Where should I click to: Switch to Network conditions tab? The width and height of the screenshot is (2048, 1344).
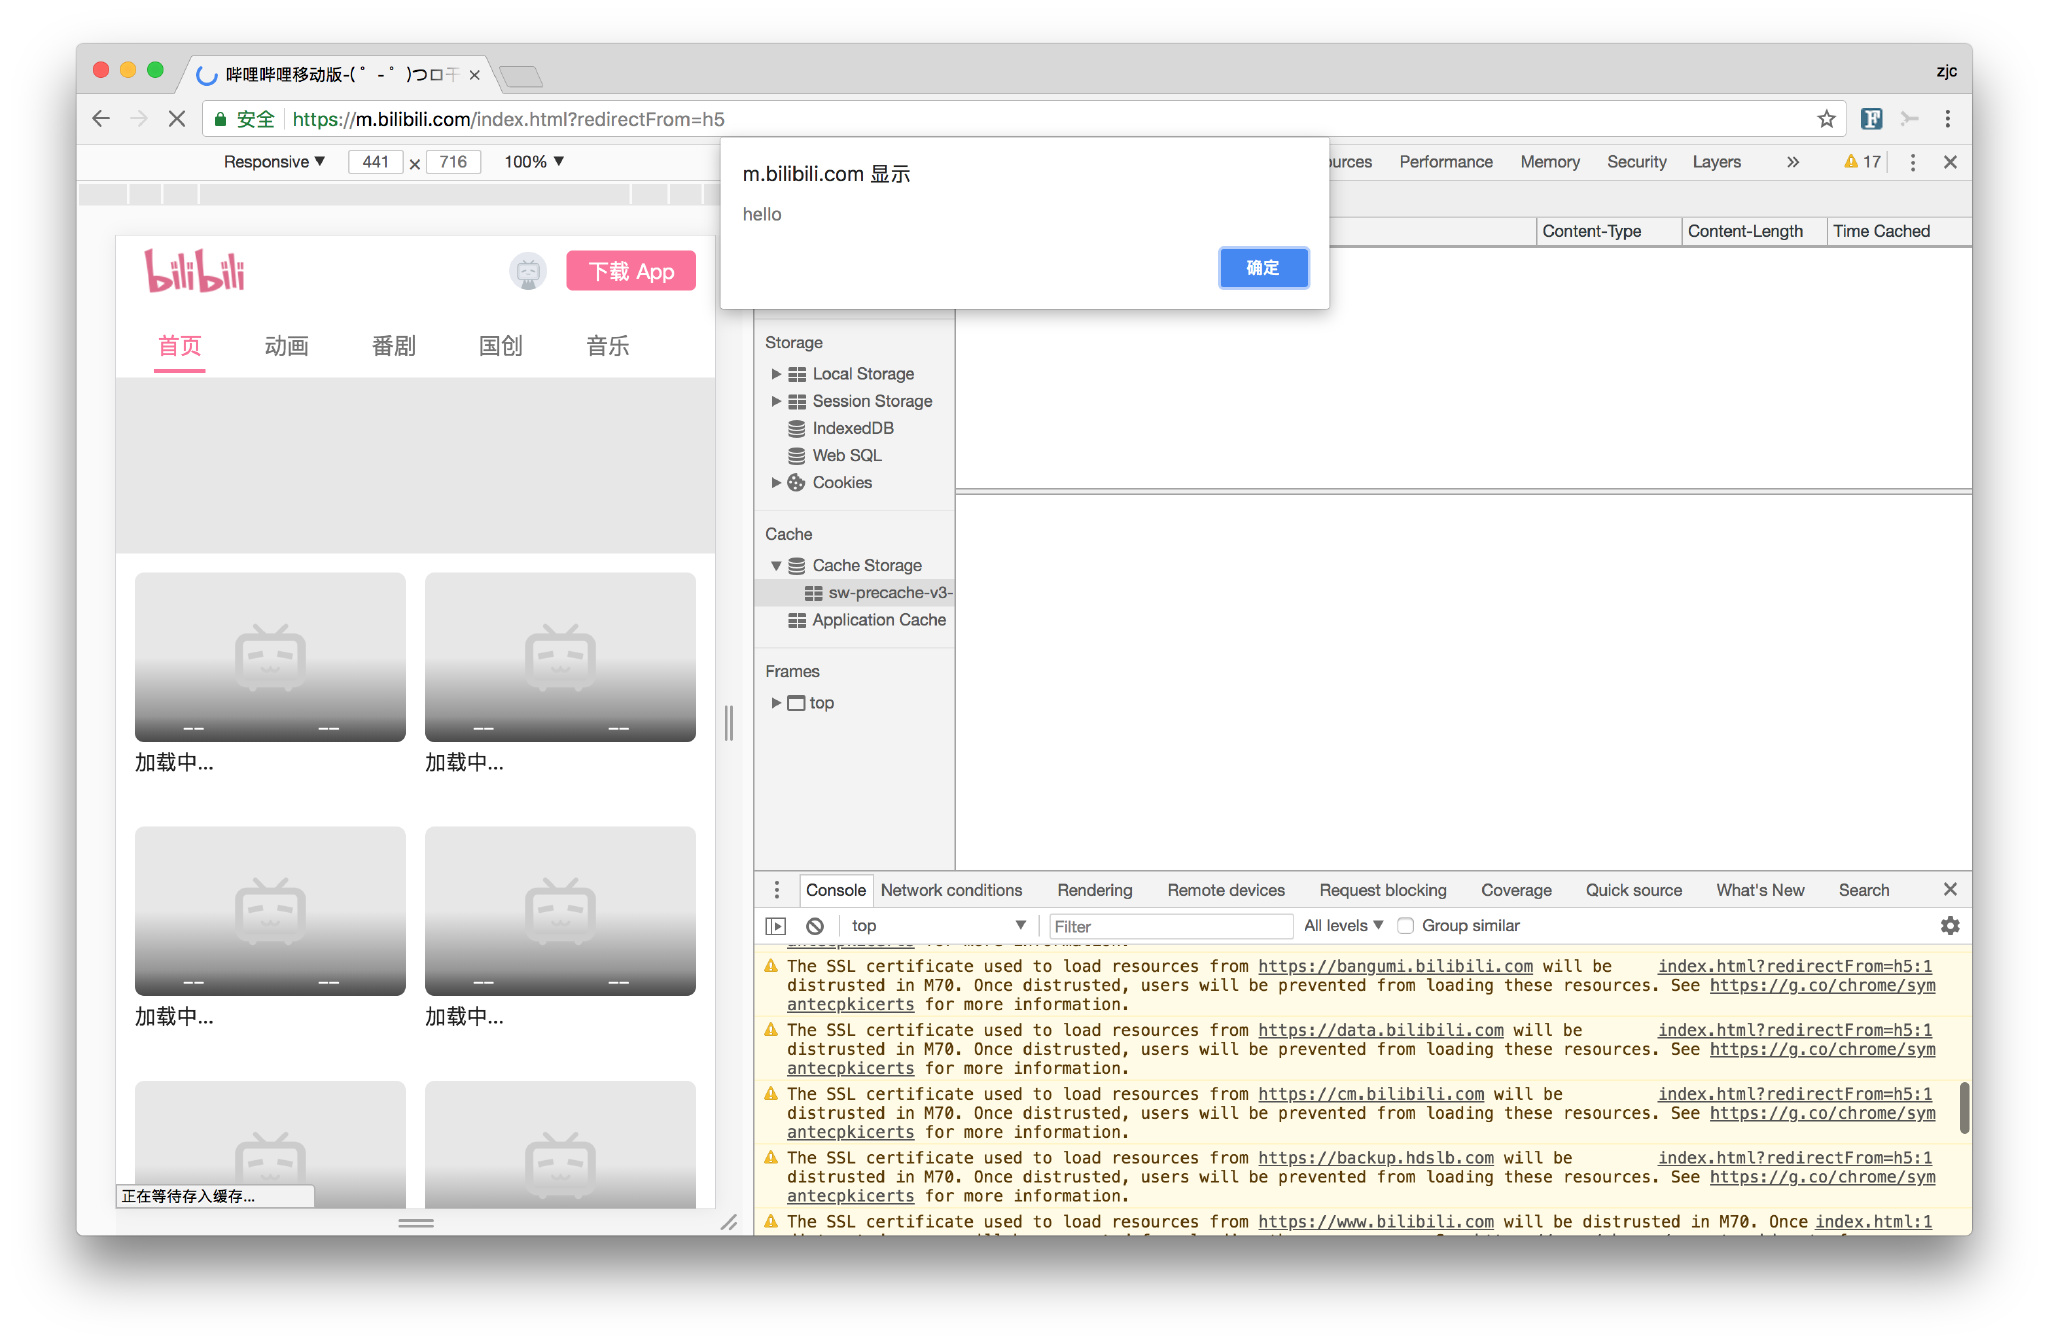(951, 890)
